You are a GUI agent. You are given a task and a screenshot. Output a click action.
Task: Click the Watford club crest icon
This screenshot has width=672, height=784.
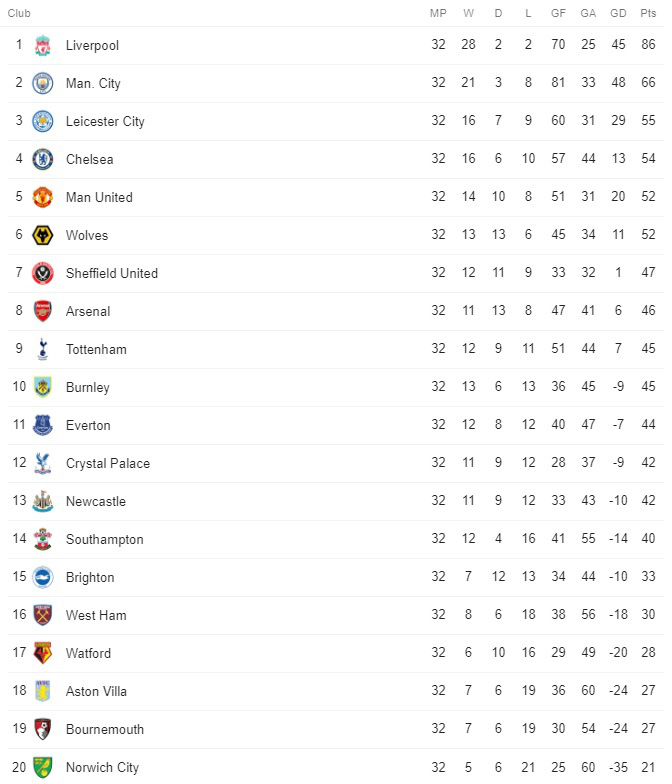coord(42,654)
